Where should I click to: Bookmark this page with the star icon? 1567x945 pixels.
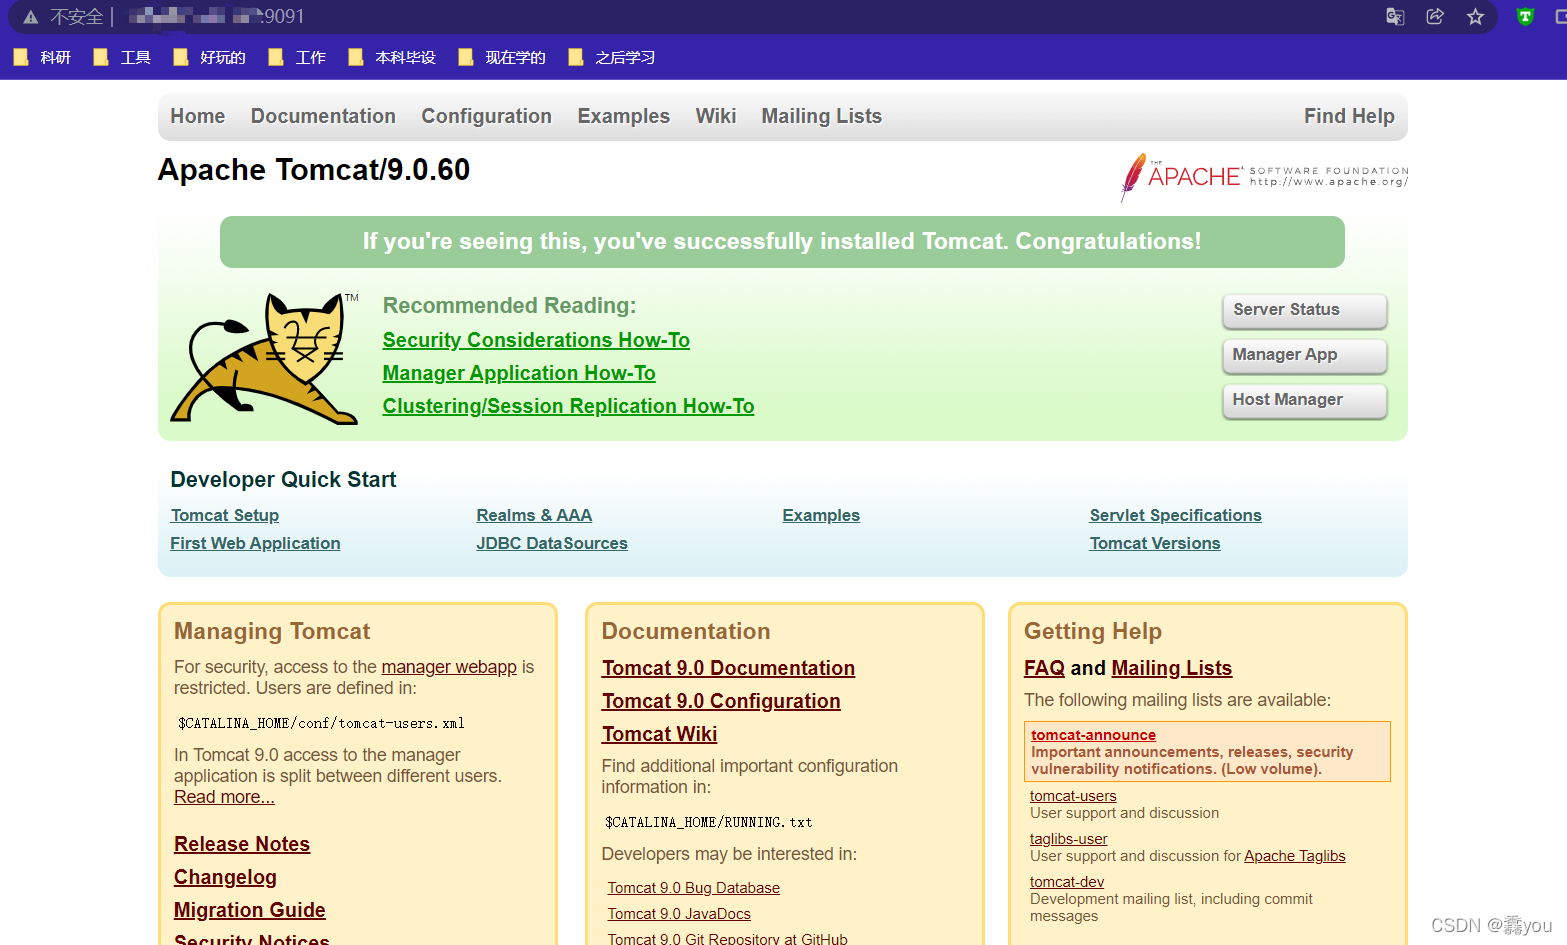(x=1475, y=16)
